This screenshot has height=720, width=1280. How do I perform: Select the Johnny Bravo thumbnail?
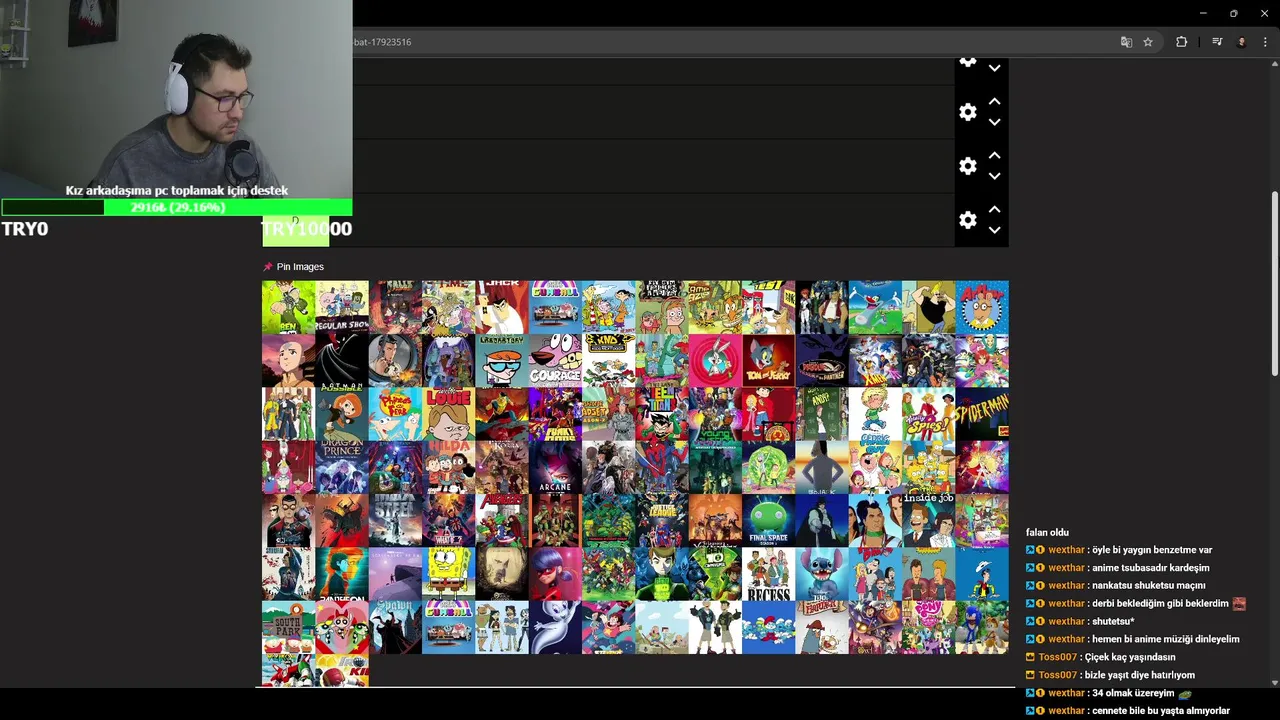pos(929,307)
